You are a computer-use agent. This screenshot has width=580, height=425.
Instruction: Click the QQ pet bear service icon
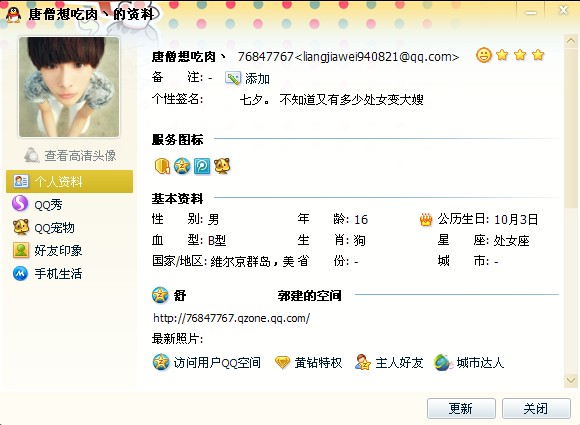222,166
